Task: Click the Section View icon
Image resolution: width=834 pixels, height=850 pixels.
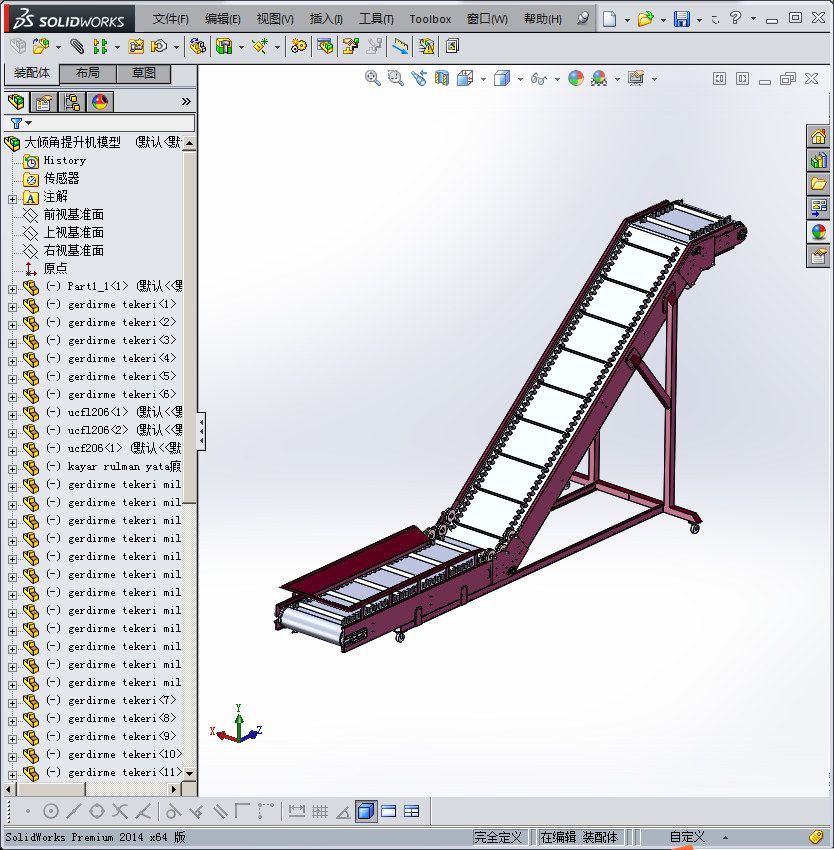Action: click(442, 79)
